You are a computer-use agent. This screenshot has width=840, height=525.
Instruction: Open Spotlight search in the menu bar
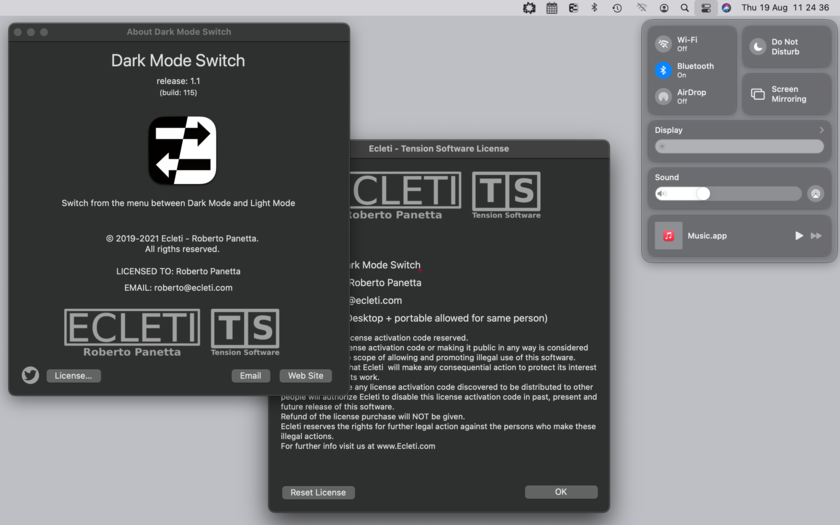(685, 8)
